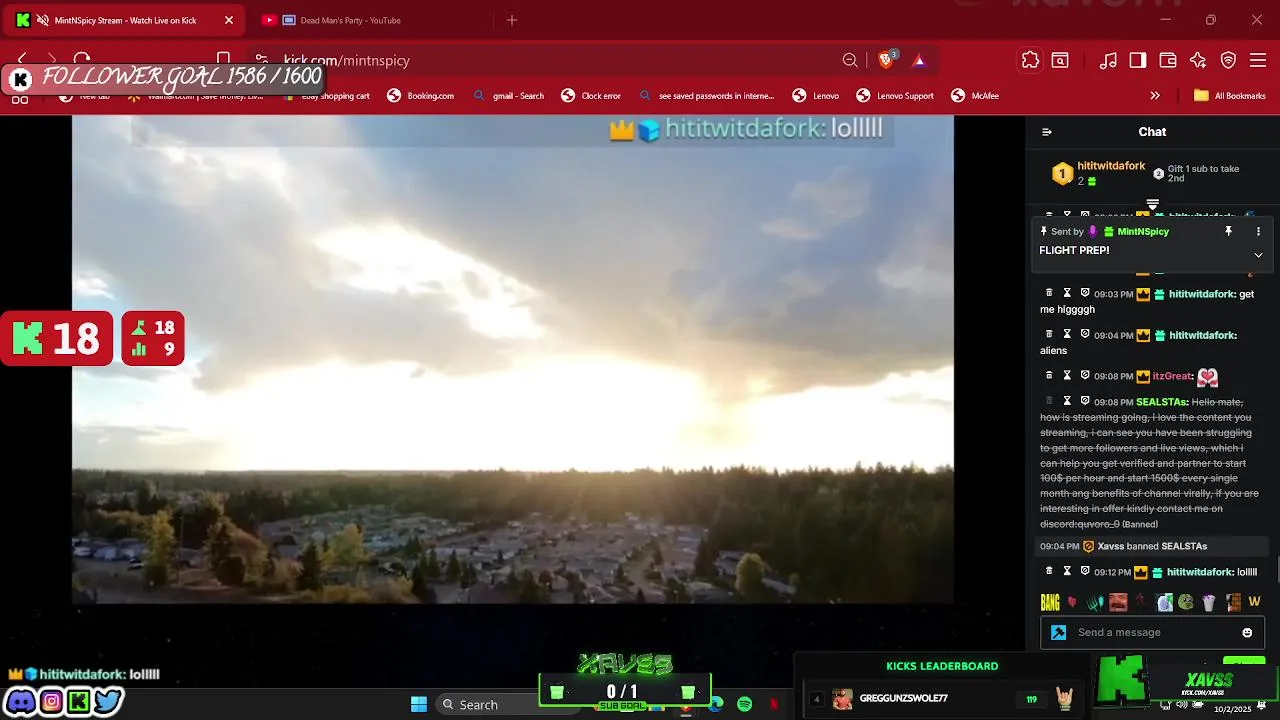Screen dimensions: 1280x720
Task: Open the McAfee bookmark
Action: coord(975,96)
